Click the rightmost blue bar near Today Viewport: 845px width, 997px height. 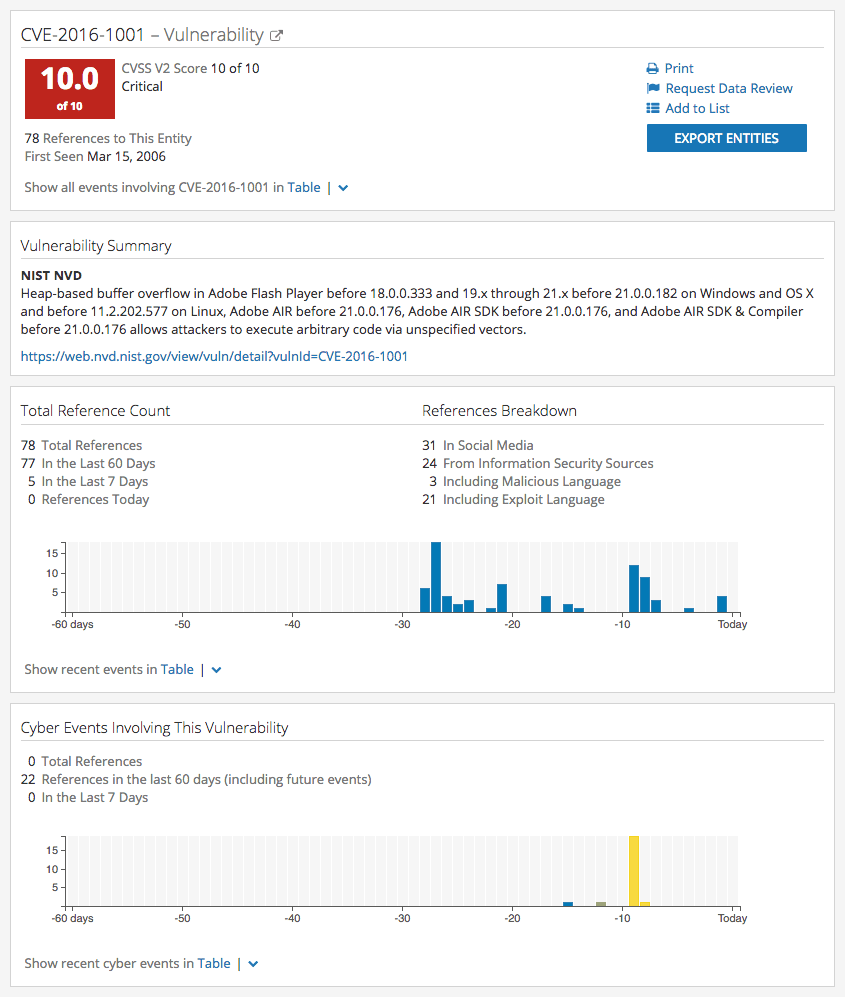coord(722,604)
